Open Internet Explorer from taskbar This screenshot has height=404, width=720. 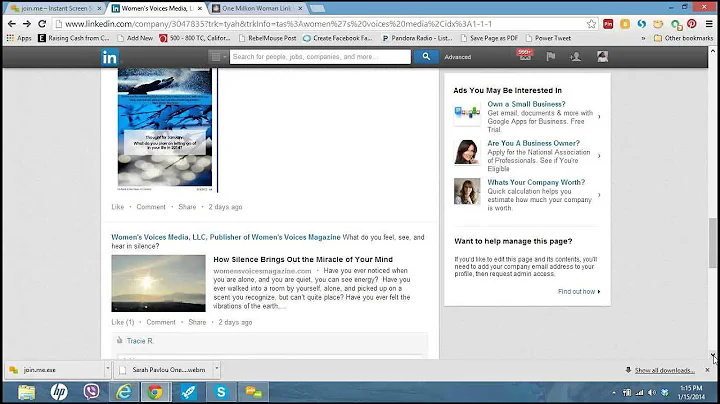(x=124, y=392)
